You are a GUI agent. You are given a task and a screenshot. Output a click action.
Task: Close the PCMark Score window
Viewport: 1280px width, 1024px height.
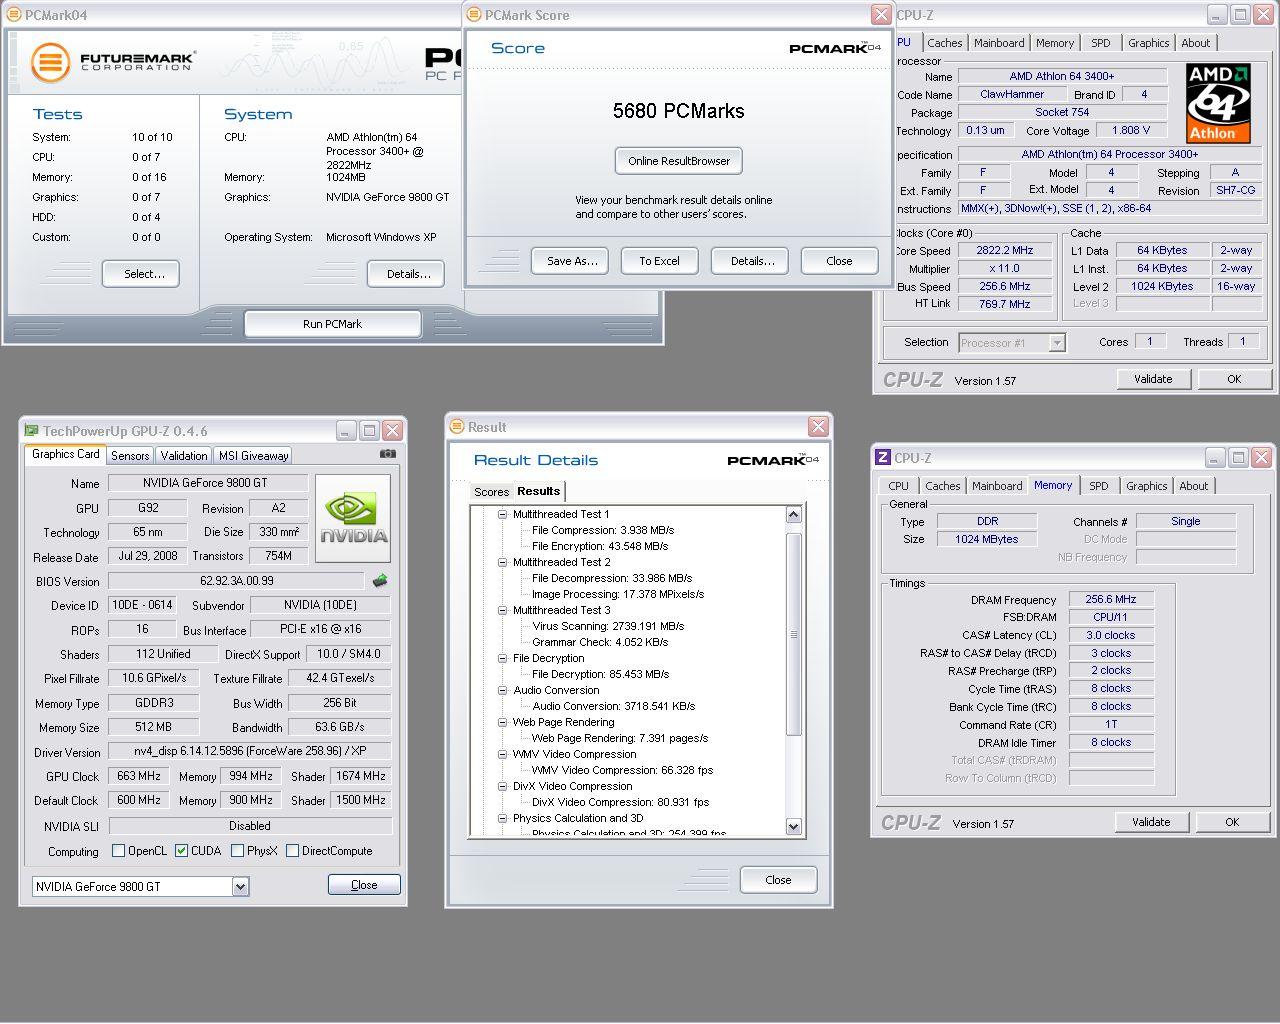click(881, 14)
